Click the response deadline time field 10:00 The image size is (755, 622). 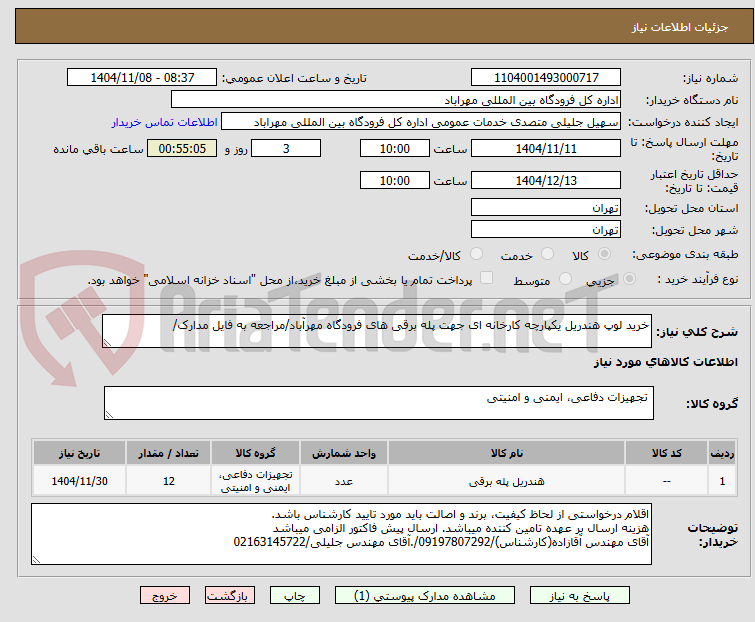(x=395, y=148)
